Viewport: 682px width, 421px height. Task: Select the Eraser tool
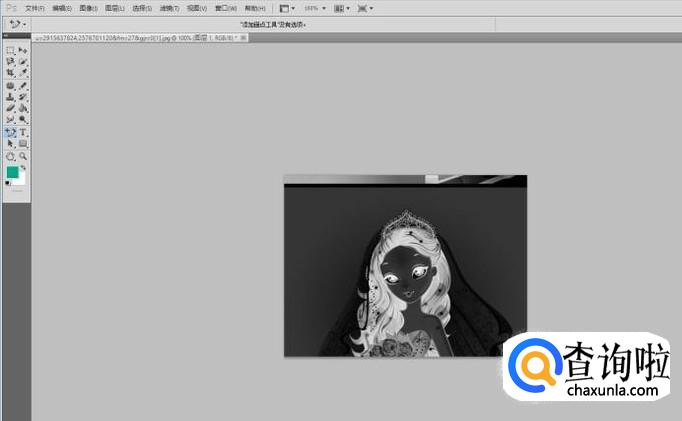tap(10, 108)
